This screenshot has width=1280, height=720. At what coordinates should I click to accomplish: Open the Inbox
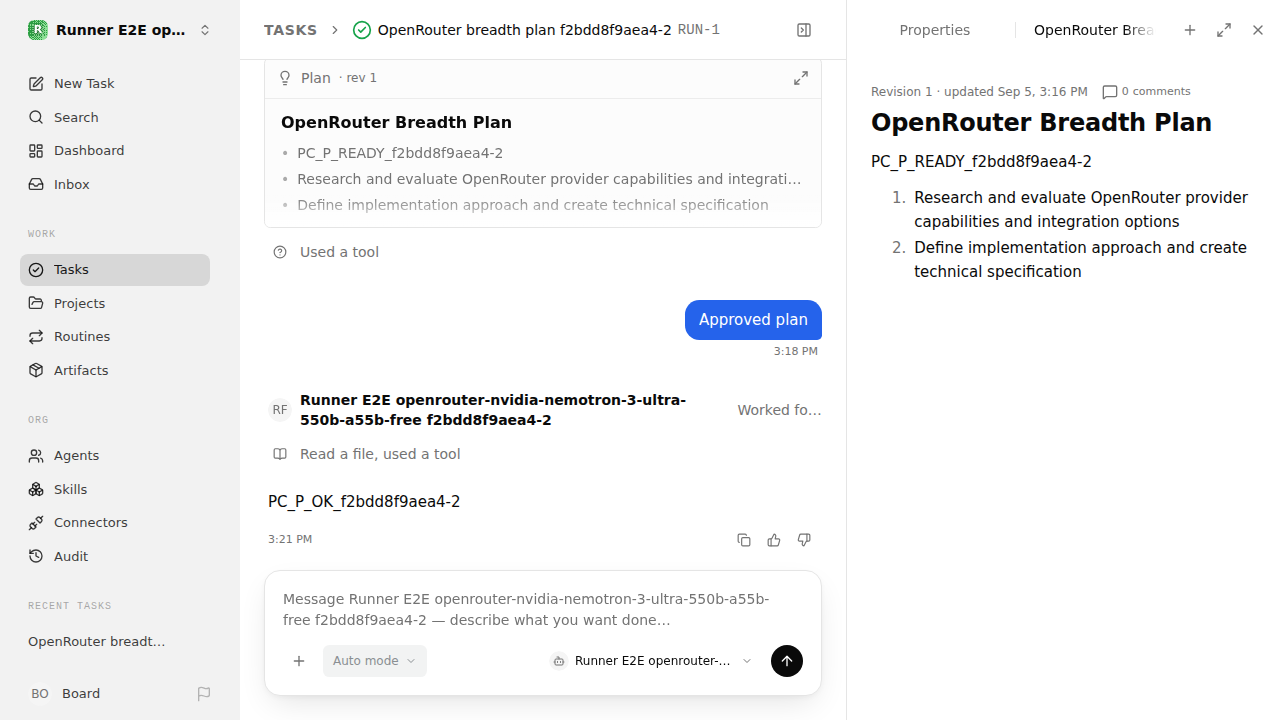pos(115,184)
